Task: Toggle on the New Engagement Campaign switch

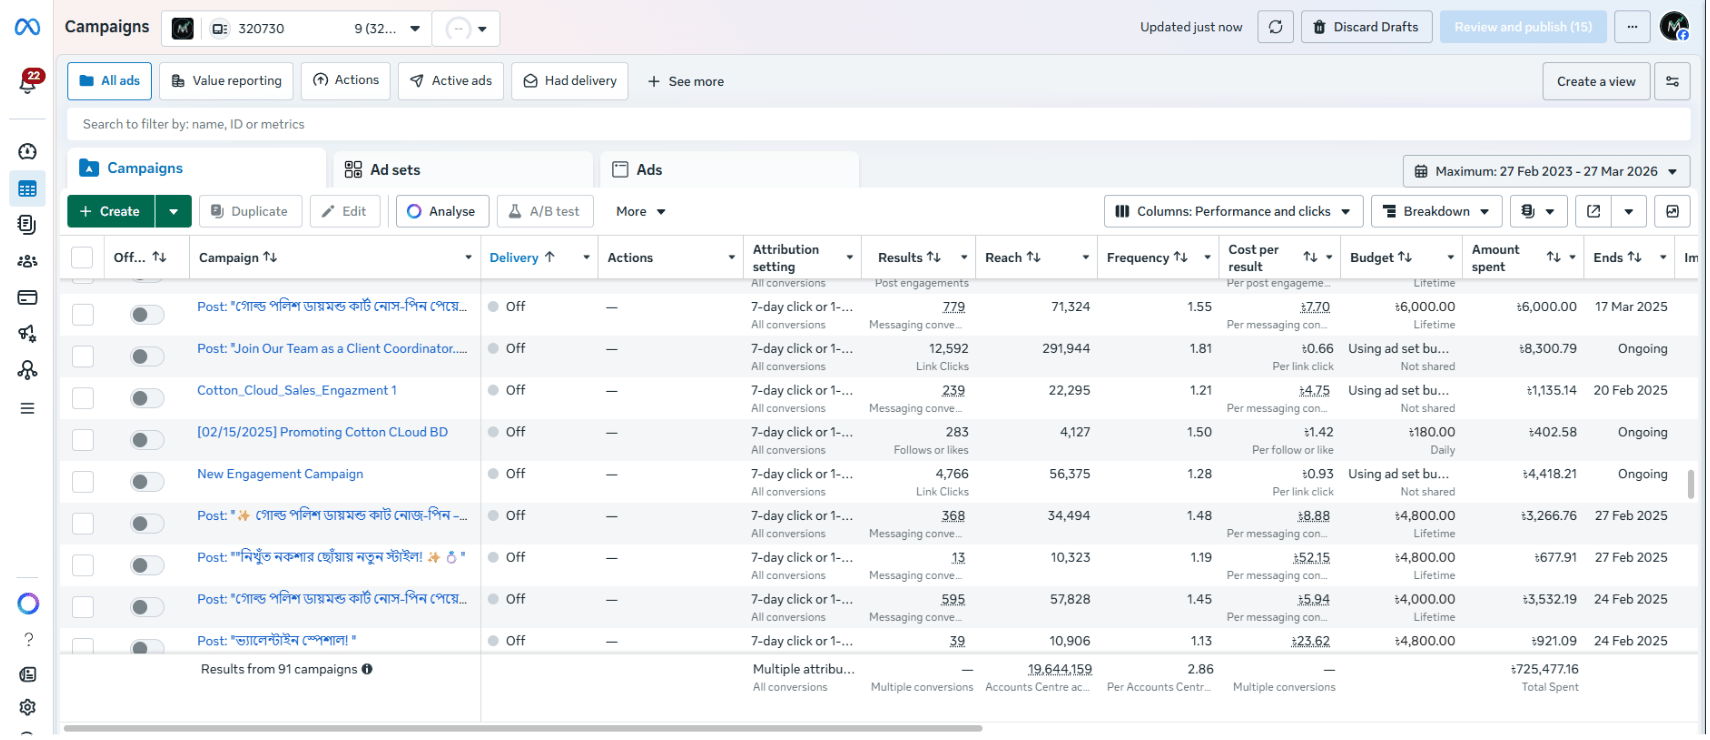Action: (147, 482)
